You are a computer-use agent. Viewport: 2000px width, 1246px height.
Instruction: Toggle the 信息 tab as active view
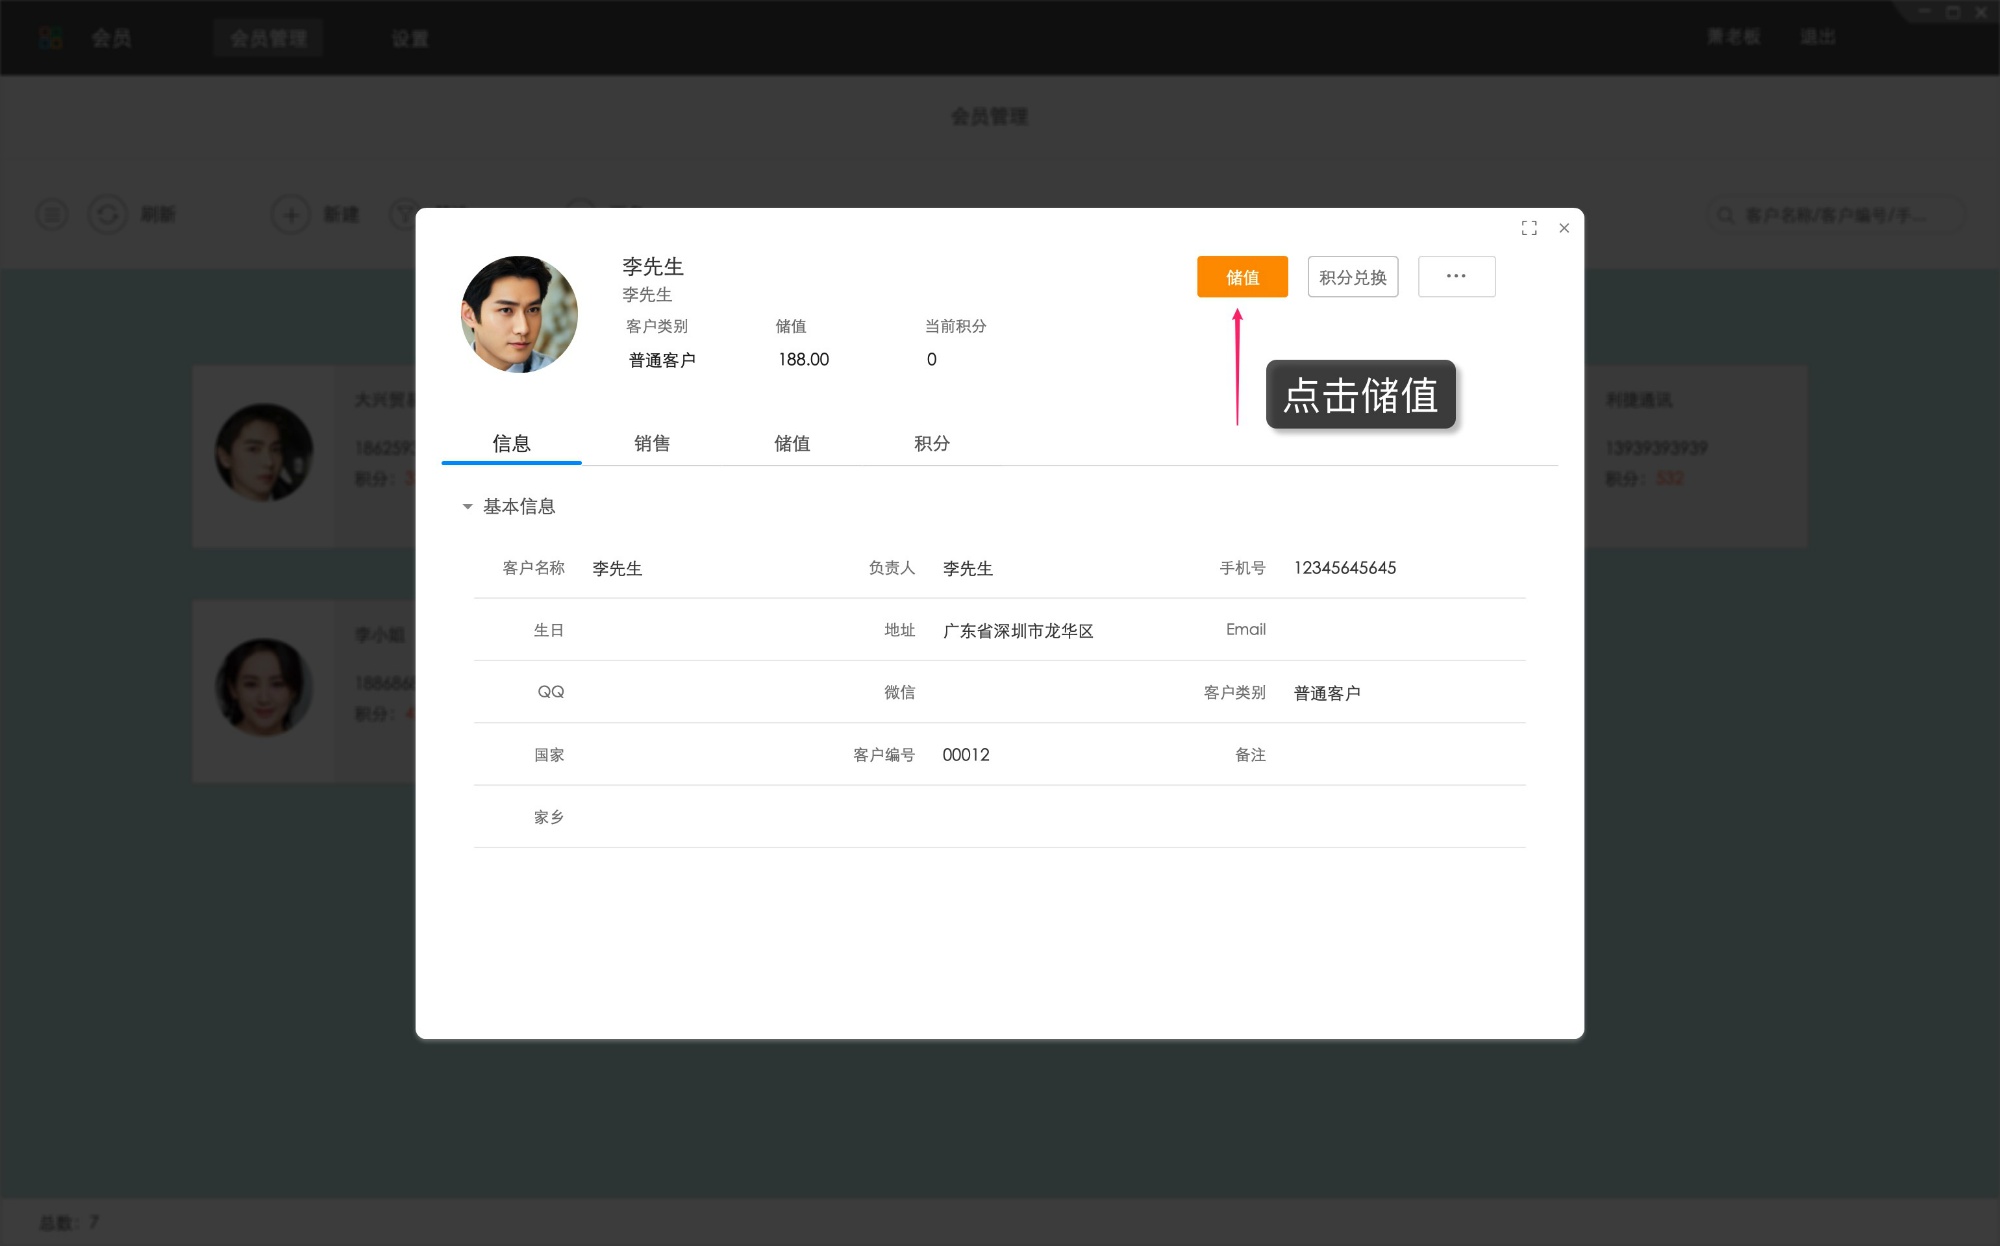click(511, 444)
